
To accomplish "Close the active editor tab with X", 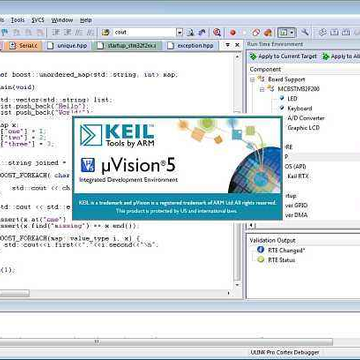I will click(x=238, y=45).
